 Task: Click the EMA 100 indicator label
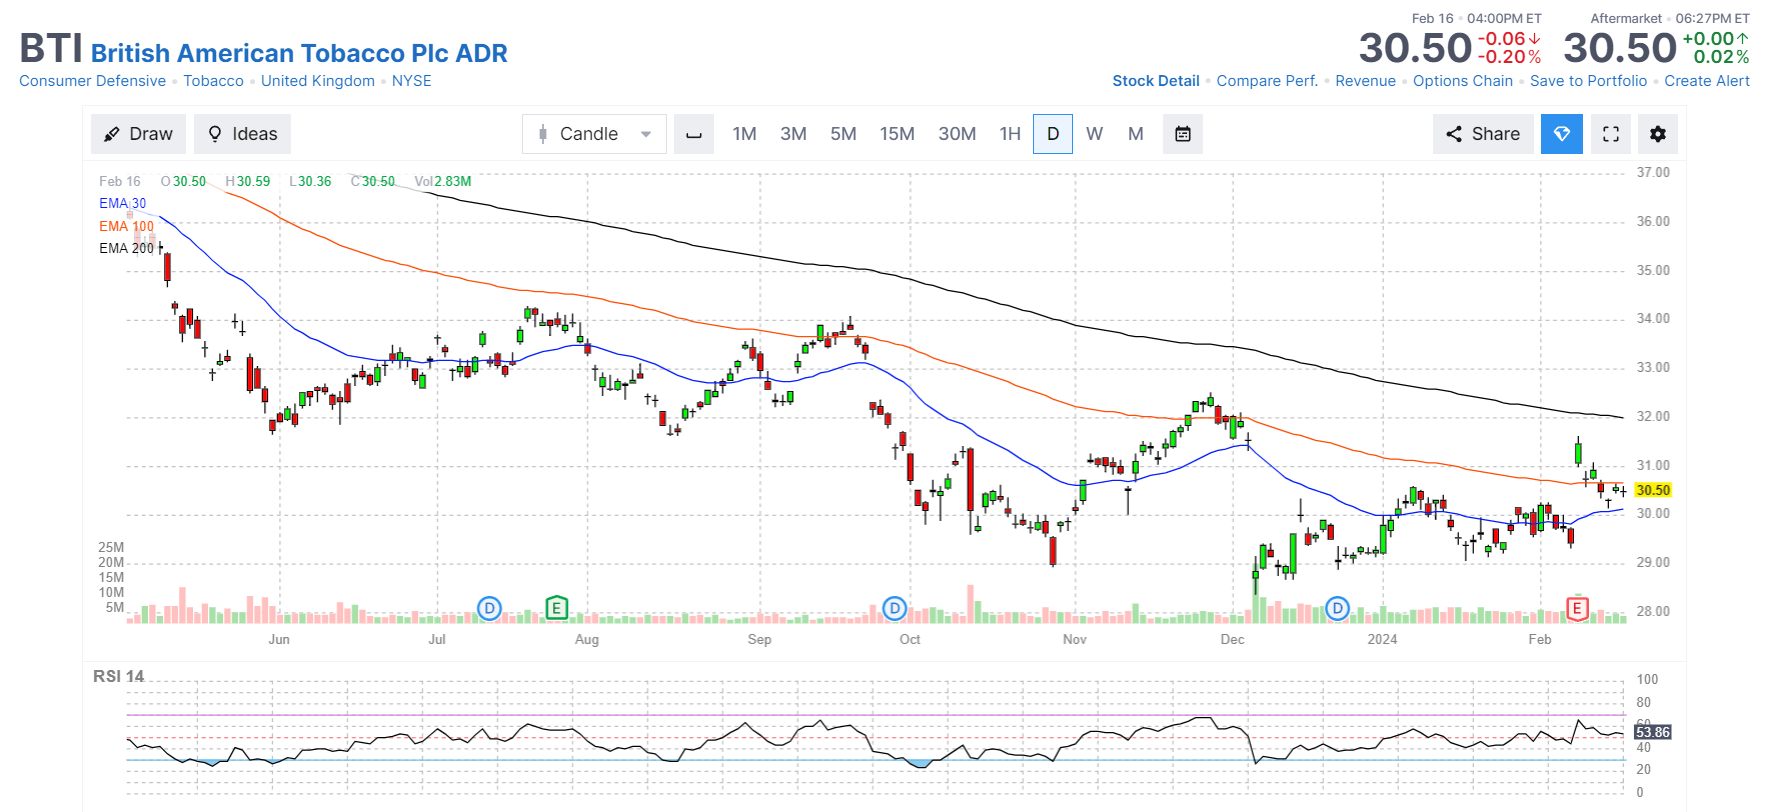(x=126, y=226)
